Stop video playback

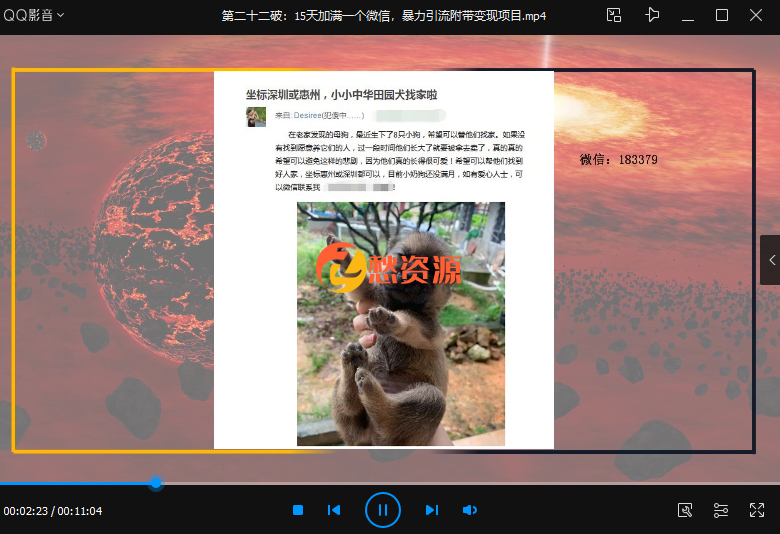coord(298,510)
